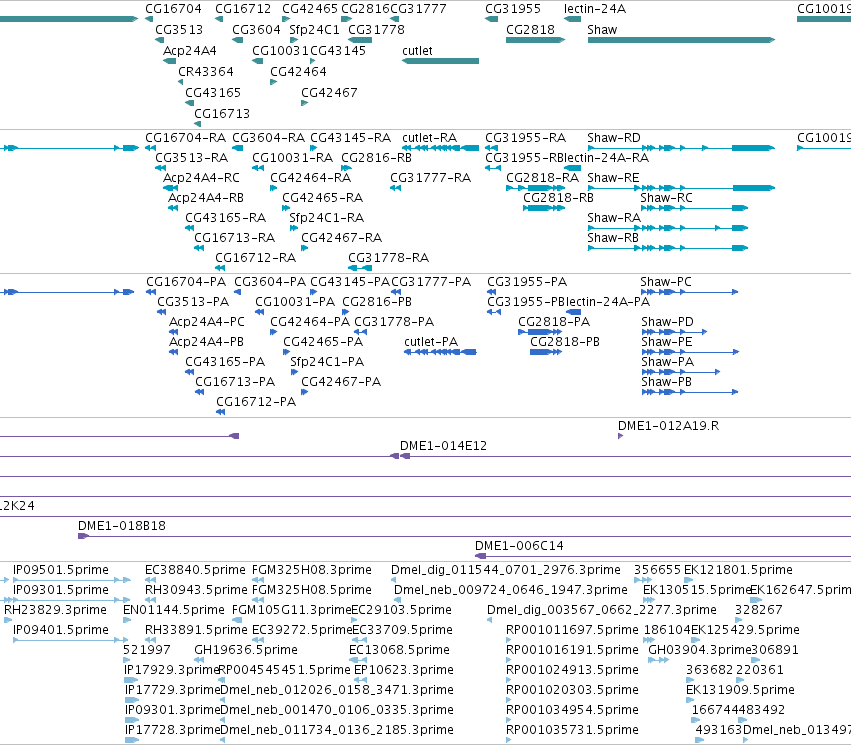
Task: Click the GH03904.3prime EST label
Action: coord(700,651)
